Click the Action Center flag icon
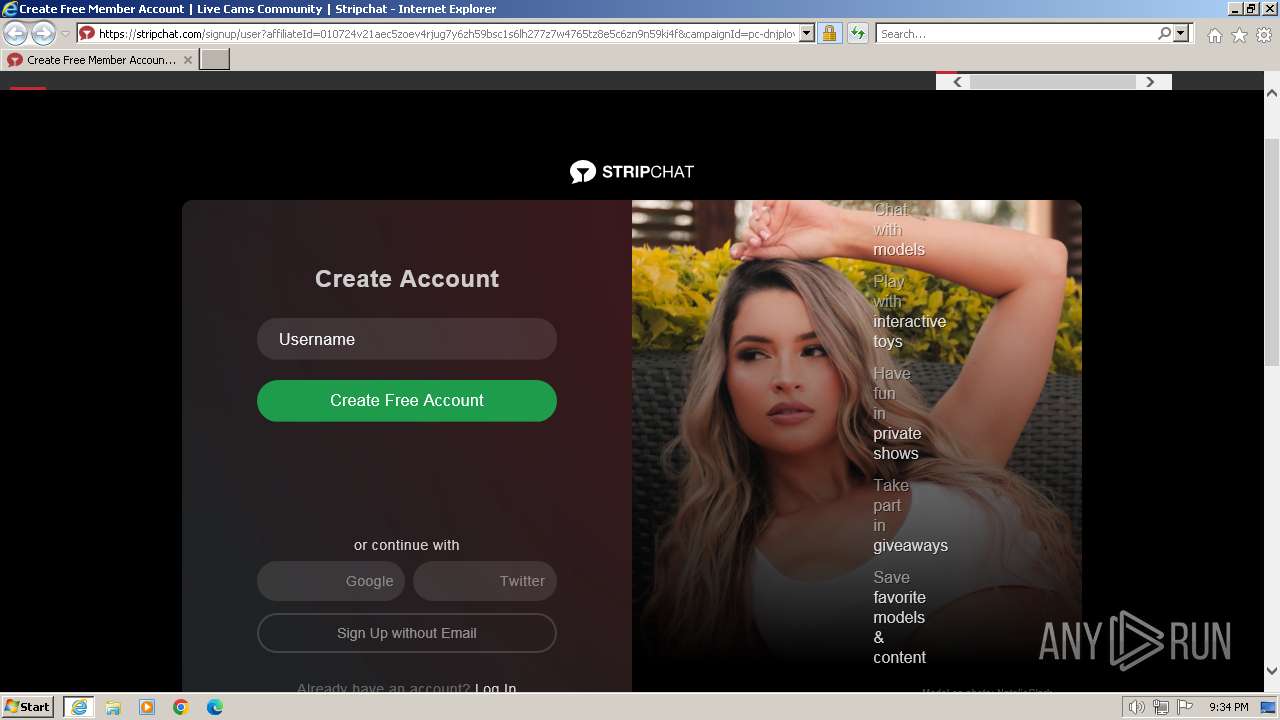The image size is (1280, 720). 1185,707
